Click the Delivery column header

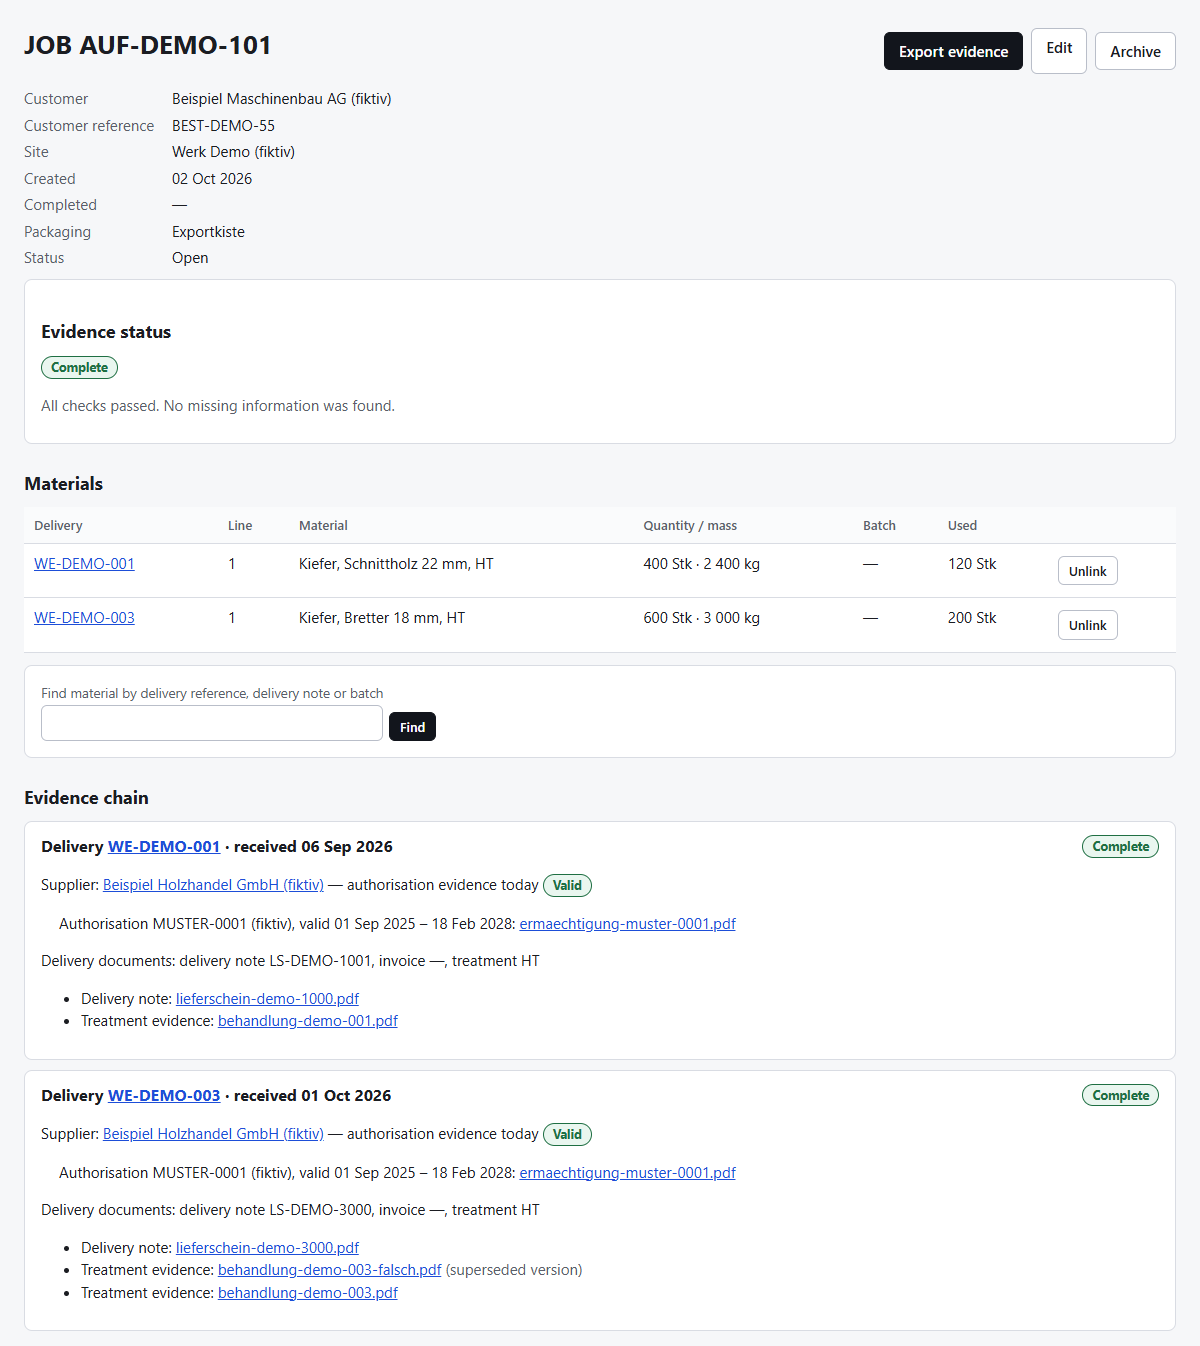58,526
